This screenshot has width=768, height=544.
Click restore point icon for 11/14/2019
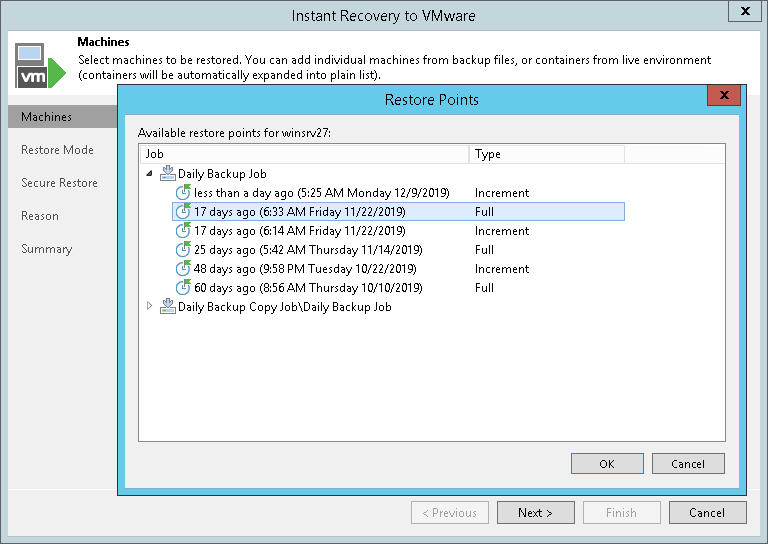(x=183, y=250)
